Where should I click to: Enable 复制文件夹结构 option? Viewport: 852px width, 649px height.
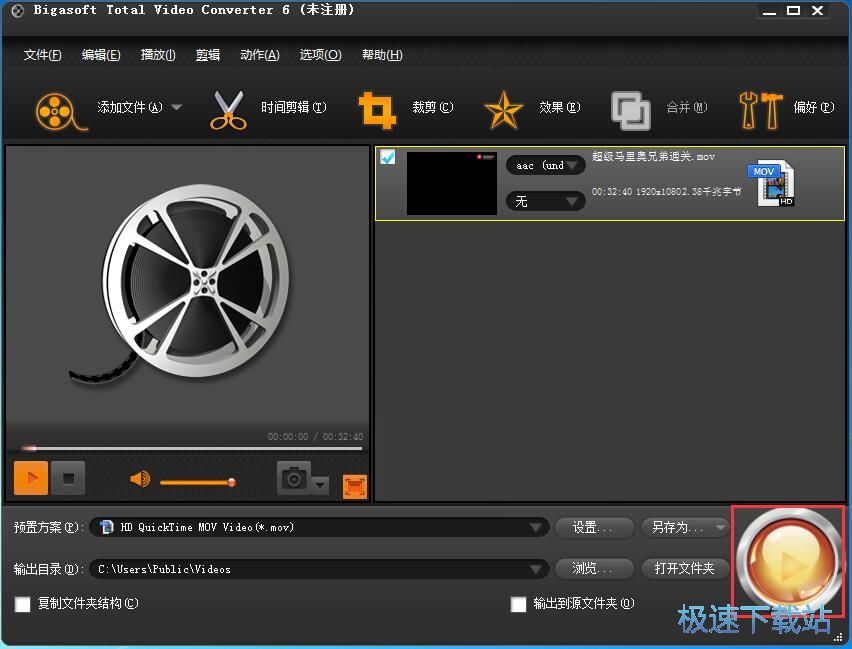21,604
